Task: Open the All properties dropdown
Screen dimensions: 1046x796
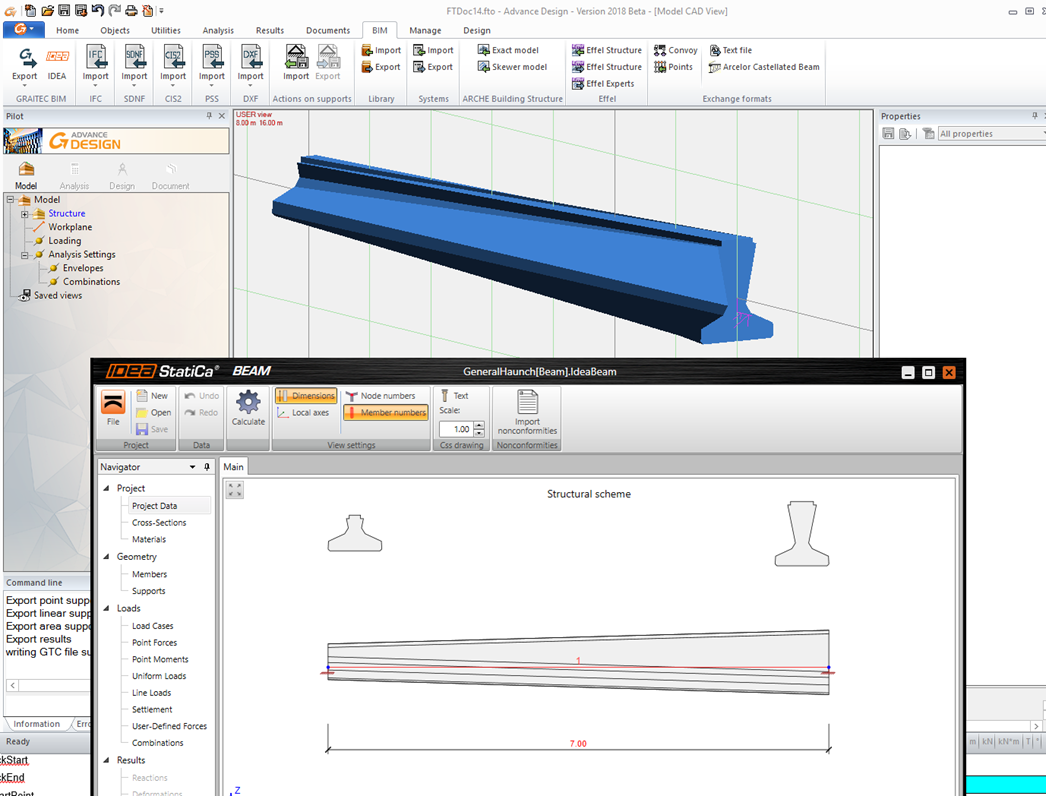Action: point(990,134)
